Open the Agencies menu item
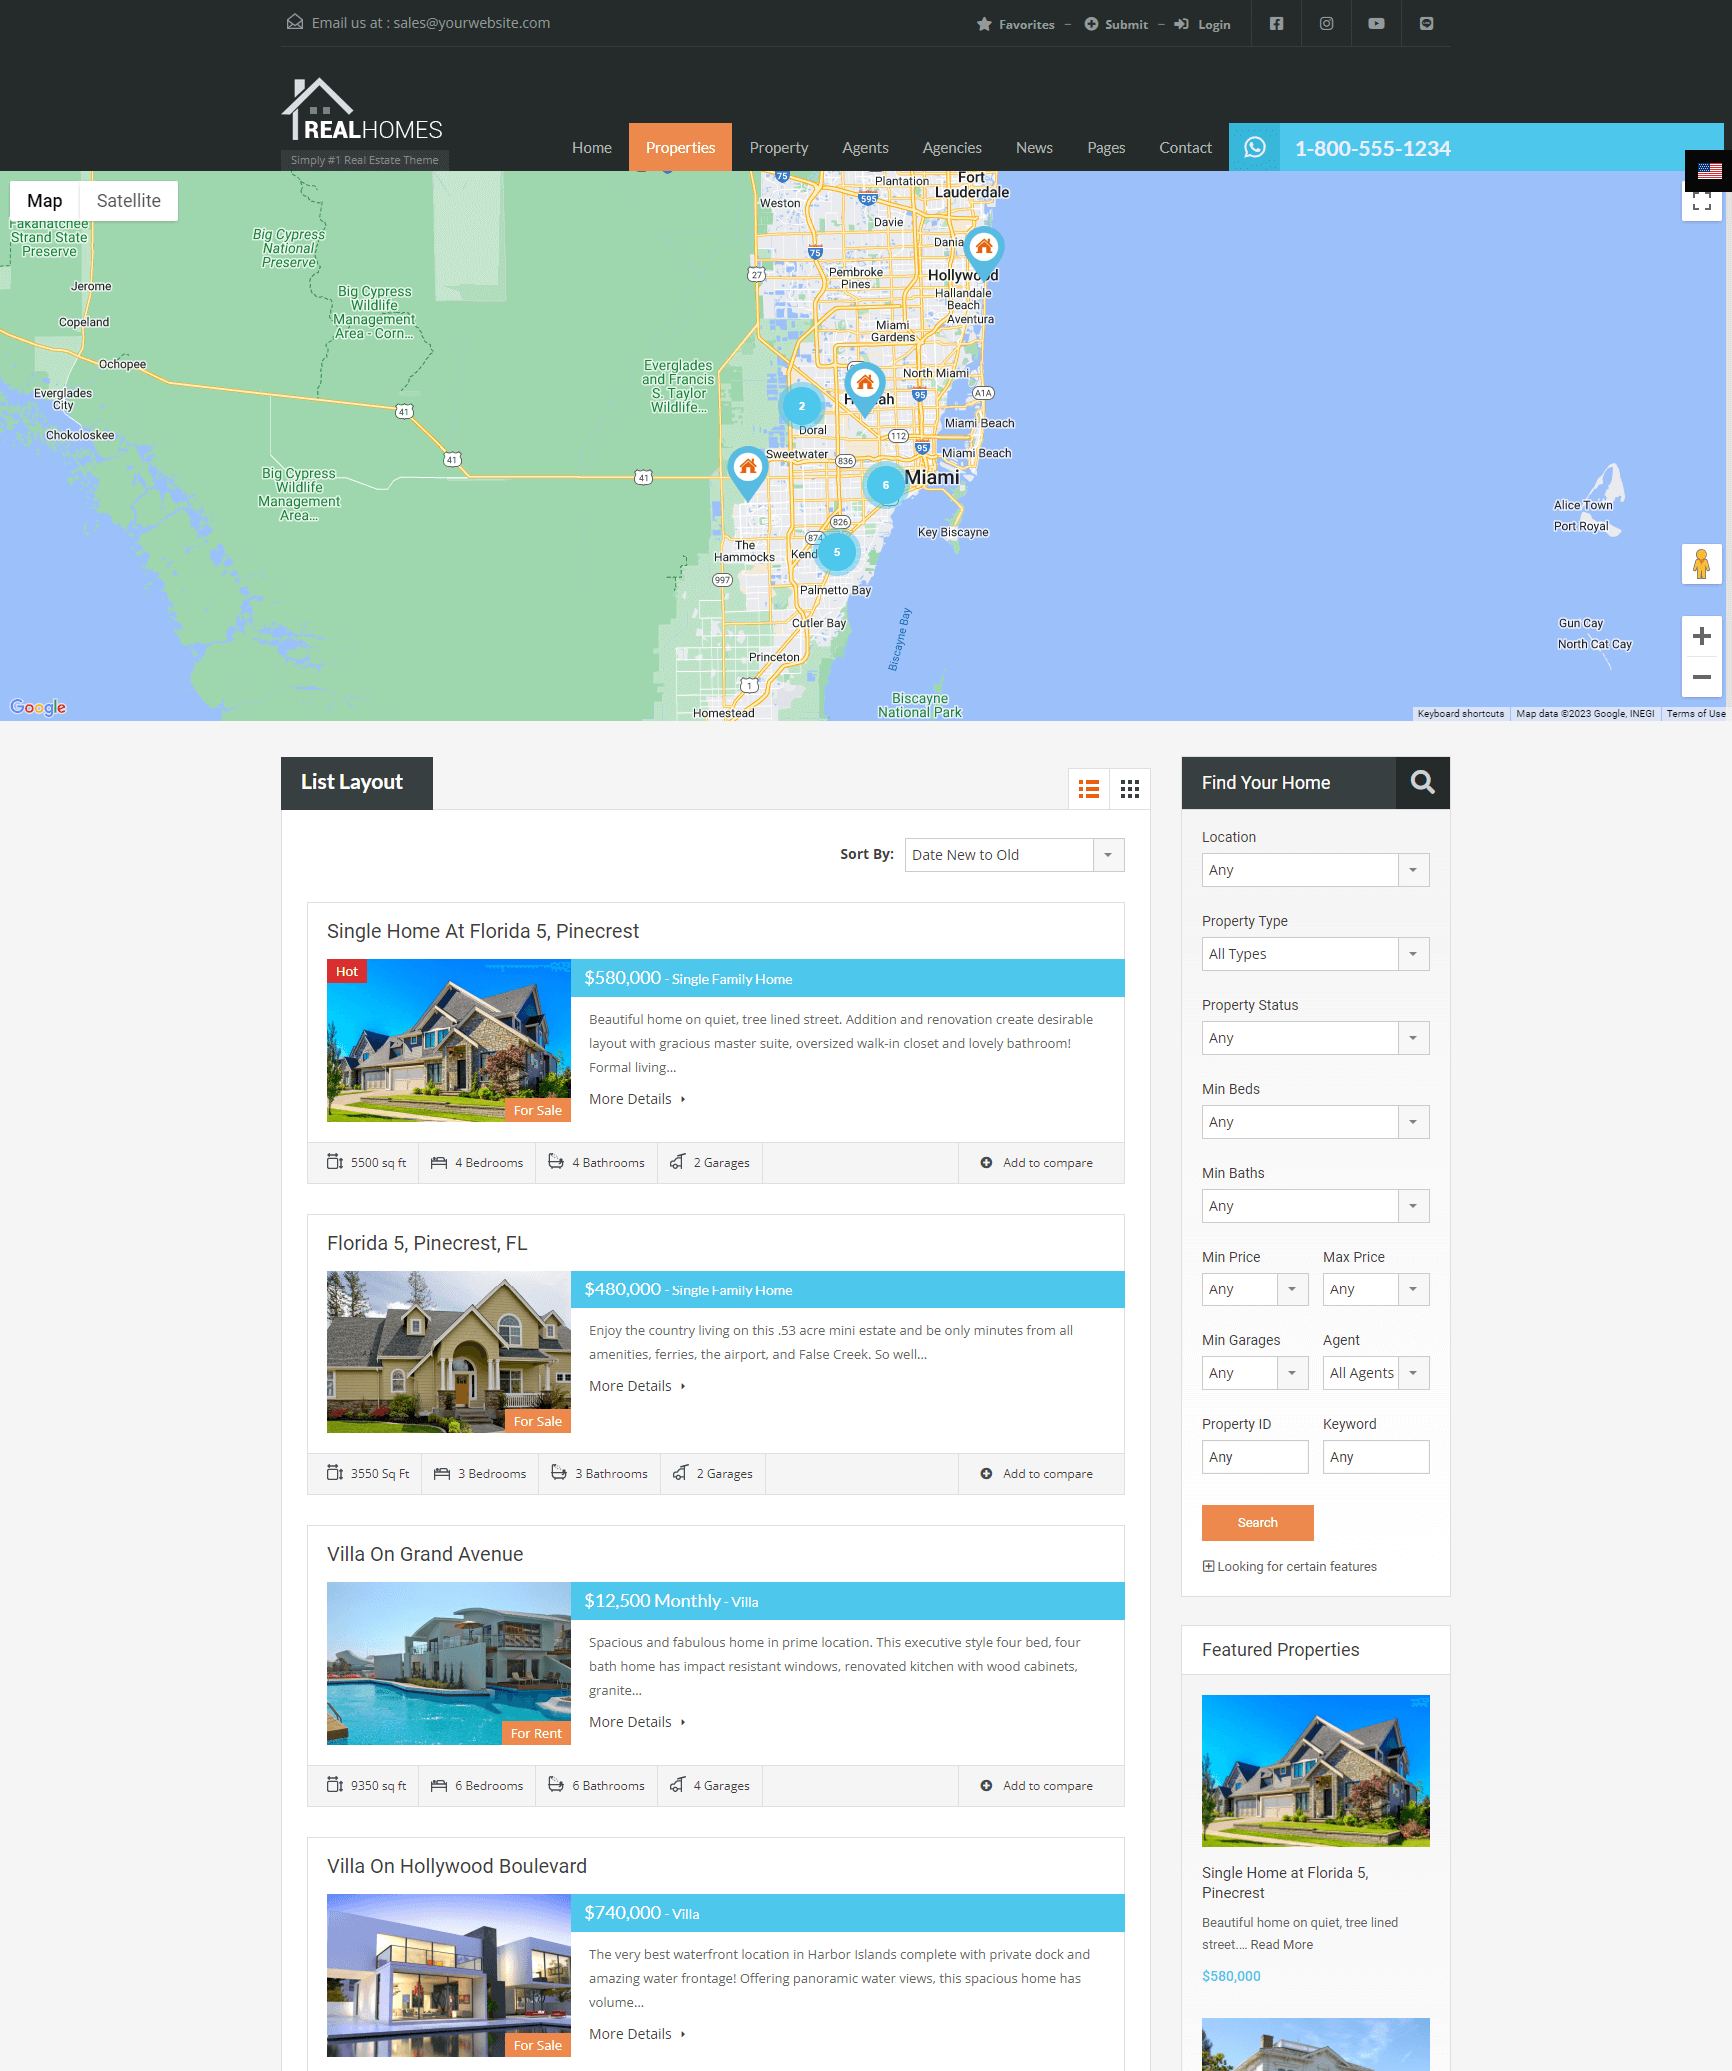The height and width of the screenshot is (2071, 1732). [952, 147]
